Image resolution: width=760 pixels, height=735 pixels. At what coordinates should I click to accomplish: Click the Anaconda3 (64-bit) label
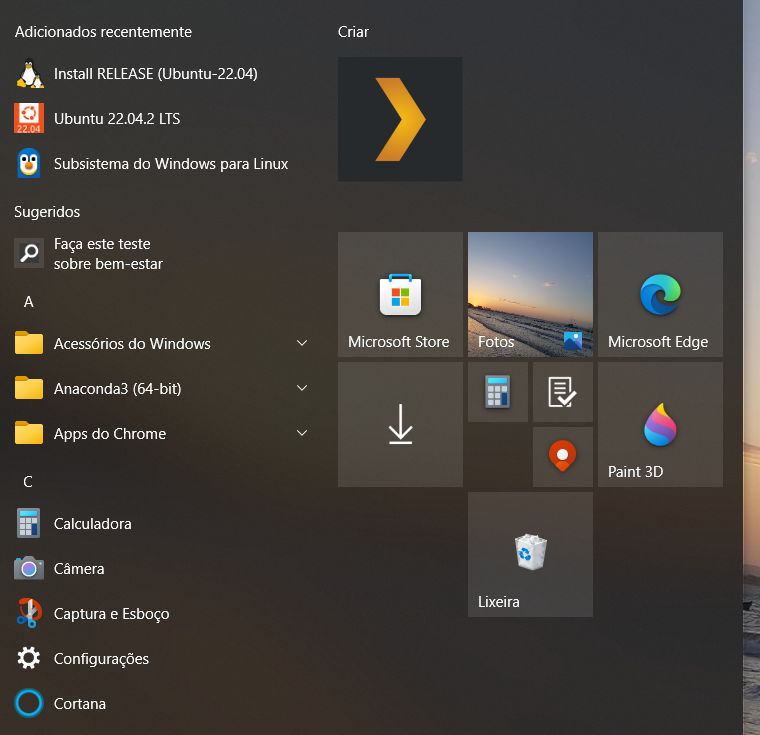tap(117, 389)
